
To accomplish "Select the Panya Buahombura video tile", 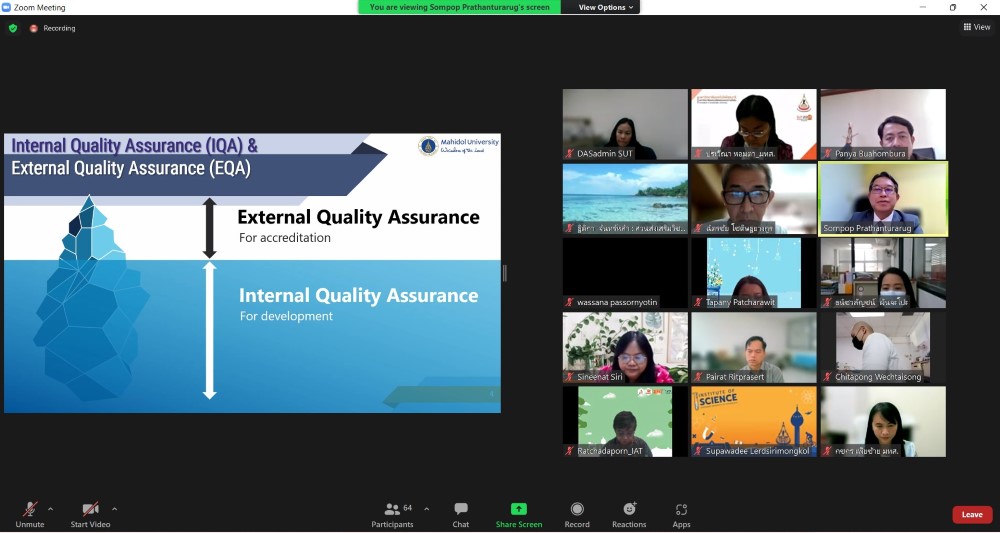I will tap(883, 124).
